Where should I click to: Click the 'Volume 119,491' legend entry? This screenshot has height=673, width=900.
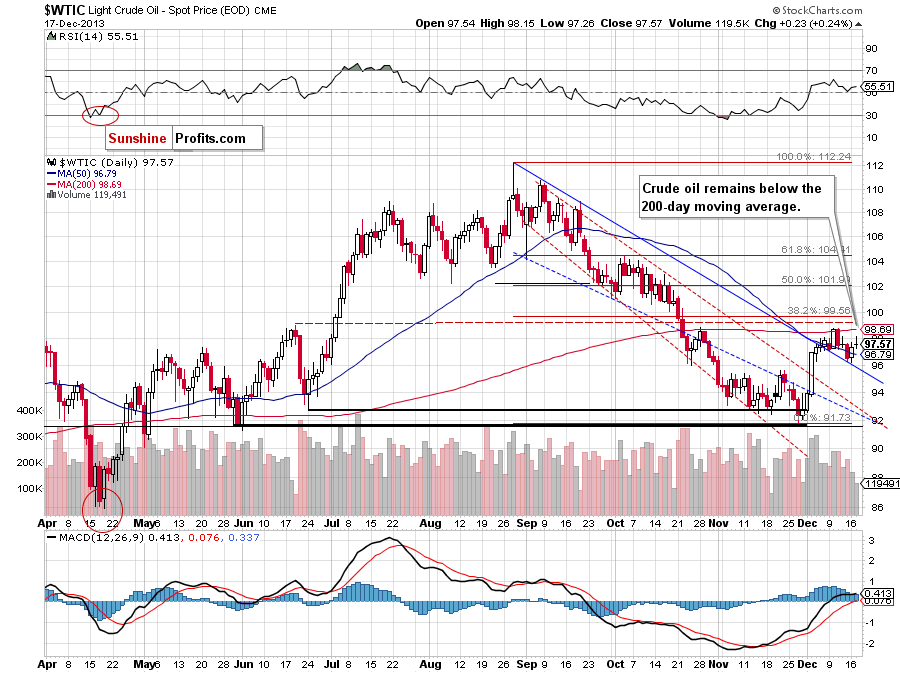coord(92,194)
